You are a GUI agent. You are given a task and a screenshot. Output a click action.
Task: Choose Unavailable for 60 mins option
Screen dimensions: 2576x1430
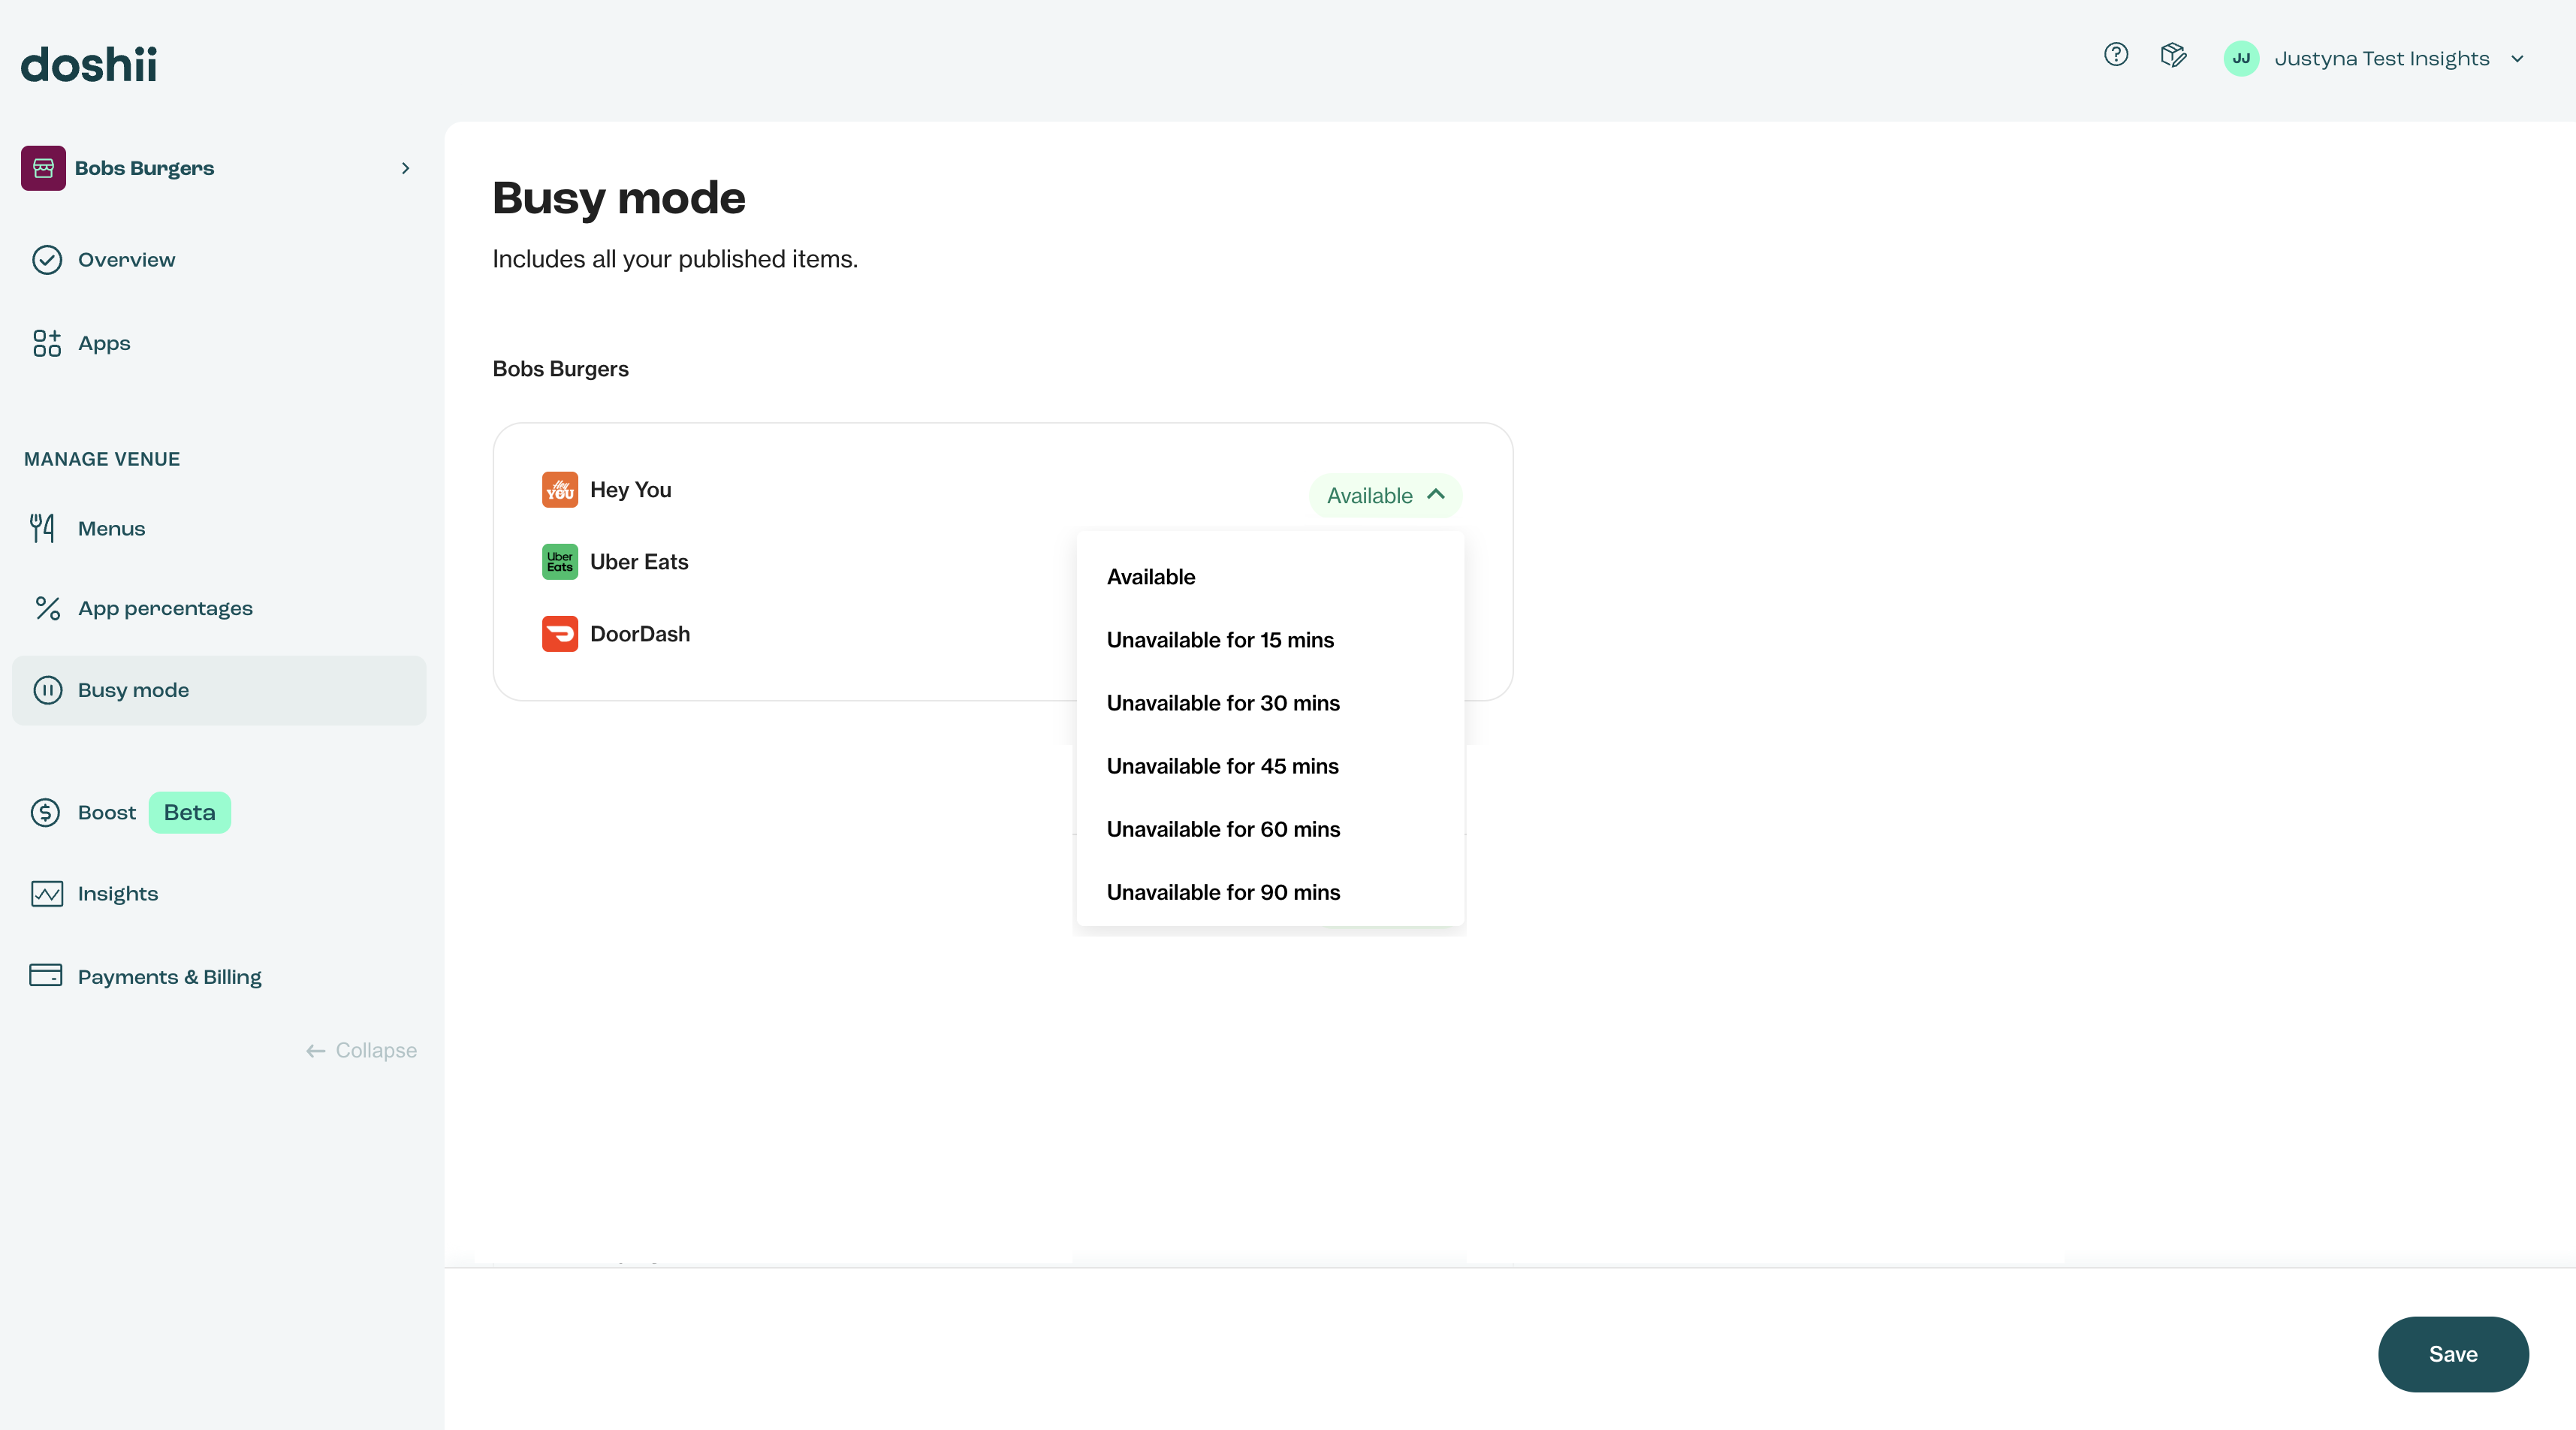point(1223,829)
